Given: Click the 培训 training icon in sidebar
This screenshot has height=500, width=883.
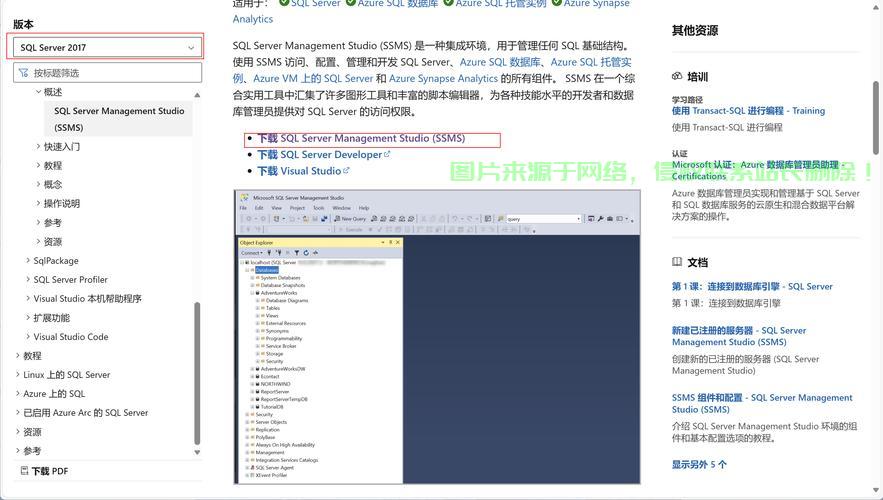Looking at the screenshot, I should 677,76.
